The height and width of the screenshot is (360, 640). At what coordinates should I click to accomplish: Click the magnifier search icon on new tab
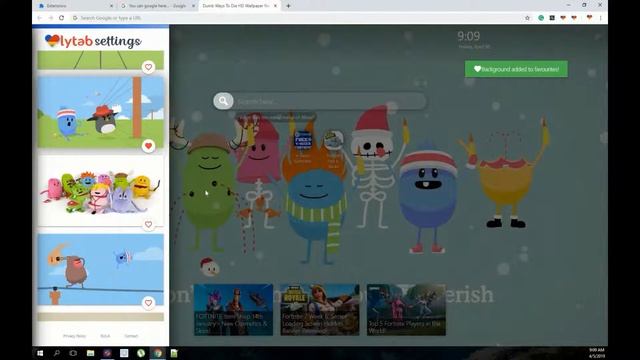tap(223, 101)
